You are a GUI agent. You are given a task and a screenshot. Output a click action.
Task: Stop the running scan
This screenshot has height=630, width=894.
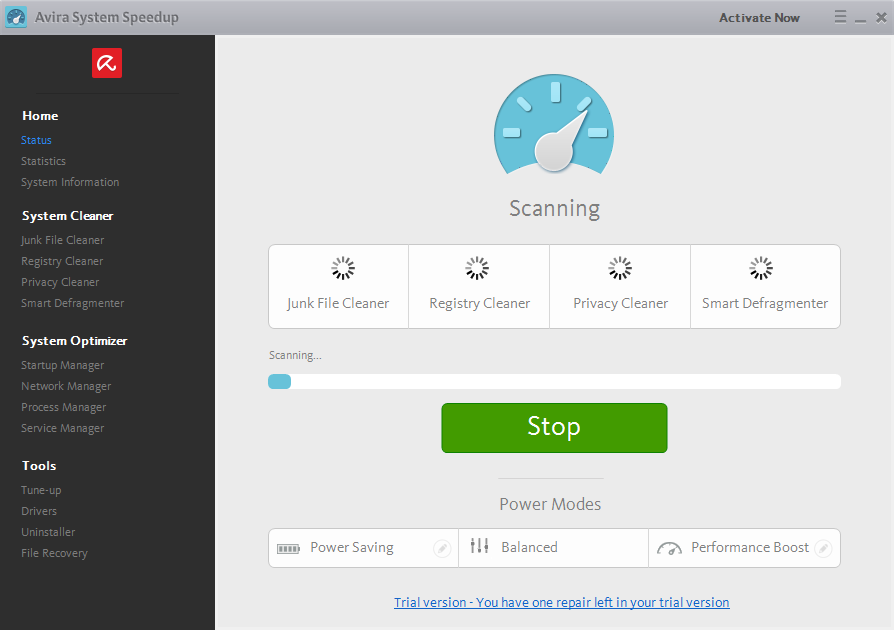554,427
